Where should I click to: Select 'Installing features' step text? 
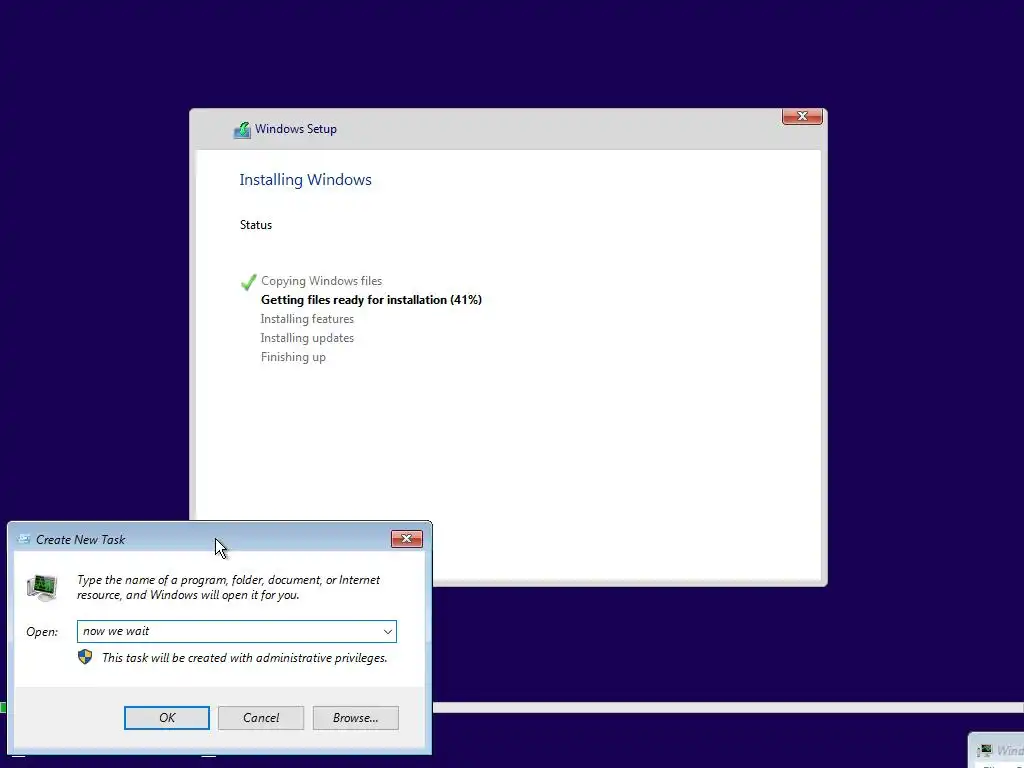point(307,319)
